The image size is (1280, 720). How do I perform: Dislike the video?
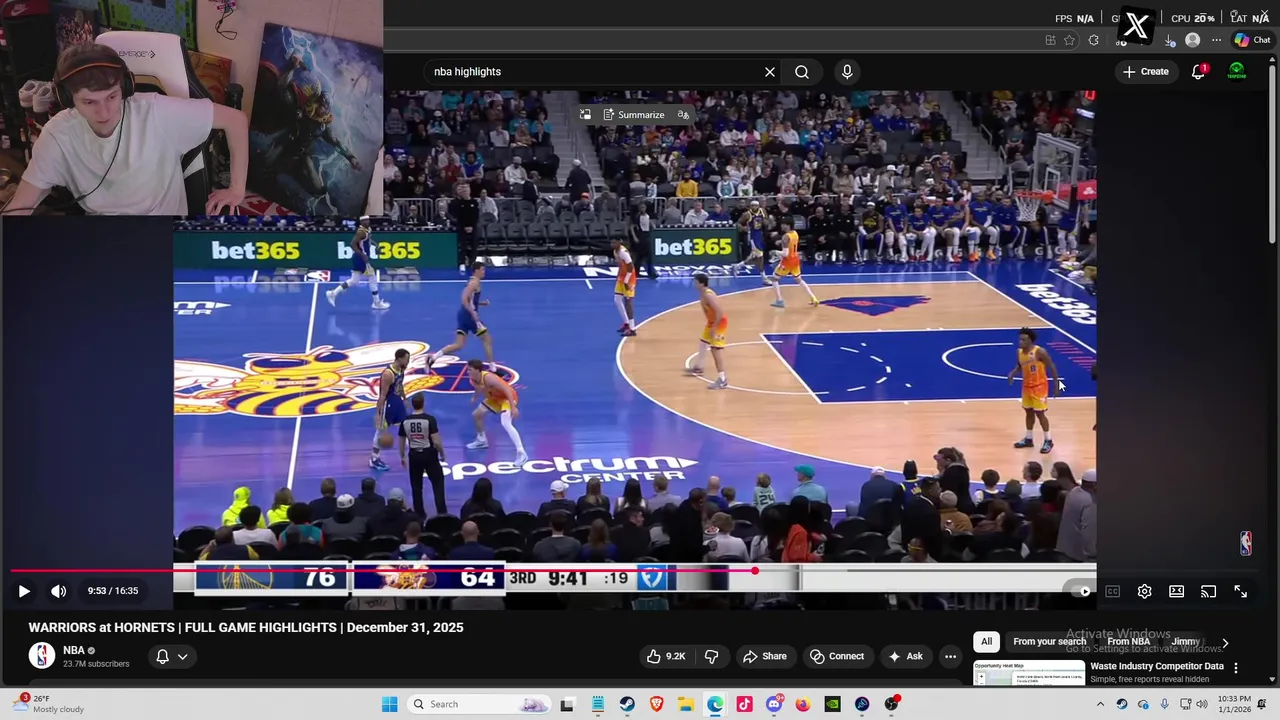click(712, 657)
